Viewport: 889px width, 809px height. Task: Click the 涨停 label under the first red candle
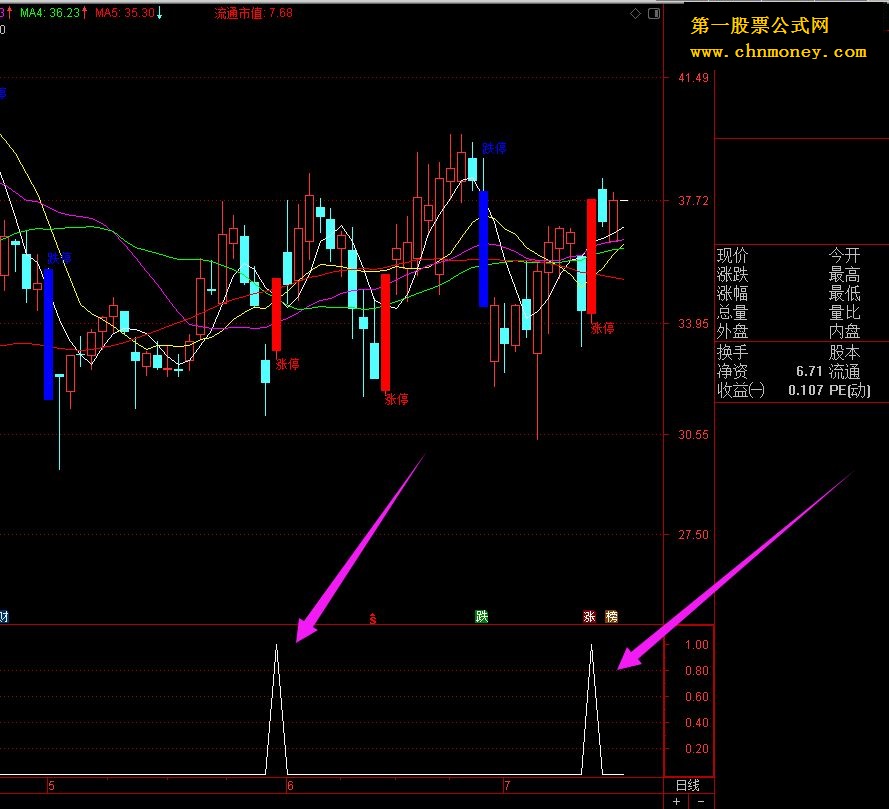coord(287,365)
